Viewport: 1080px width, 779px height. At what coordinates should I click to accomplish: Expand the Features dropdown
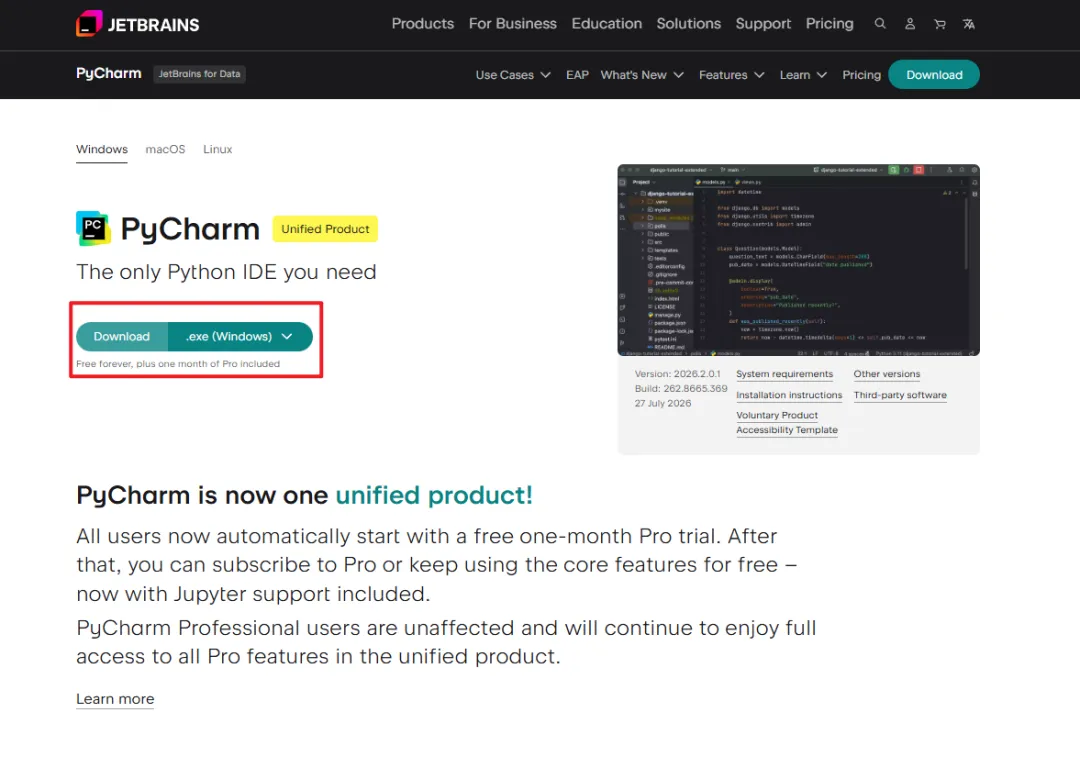731,74
